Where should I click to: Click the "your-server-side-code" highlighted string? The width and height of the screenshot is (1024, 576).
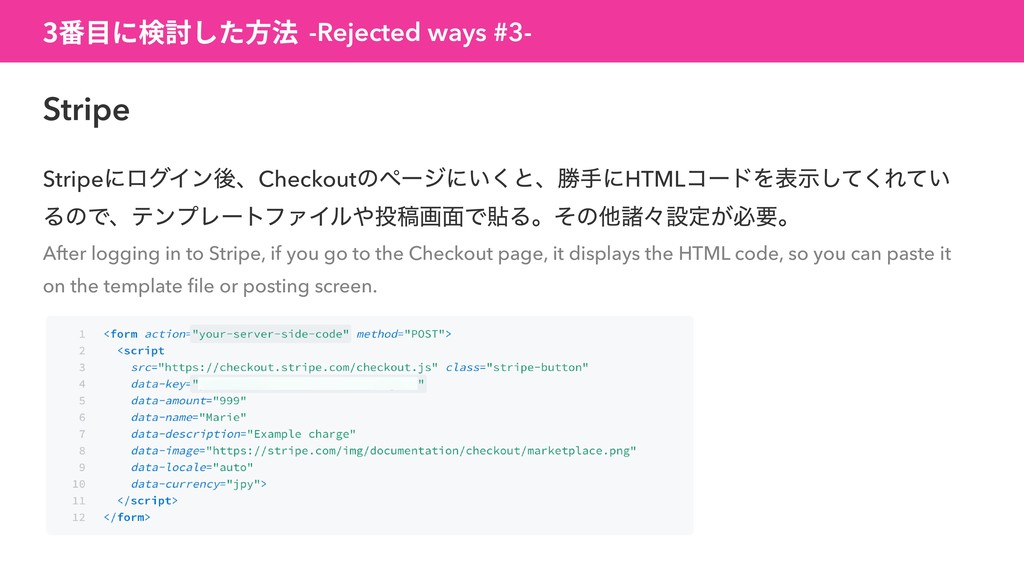(270, 334)
